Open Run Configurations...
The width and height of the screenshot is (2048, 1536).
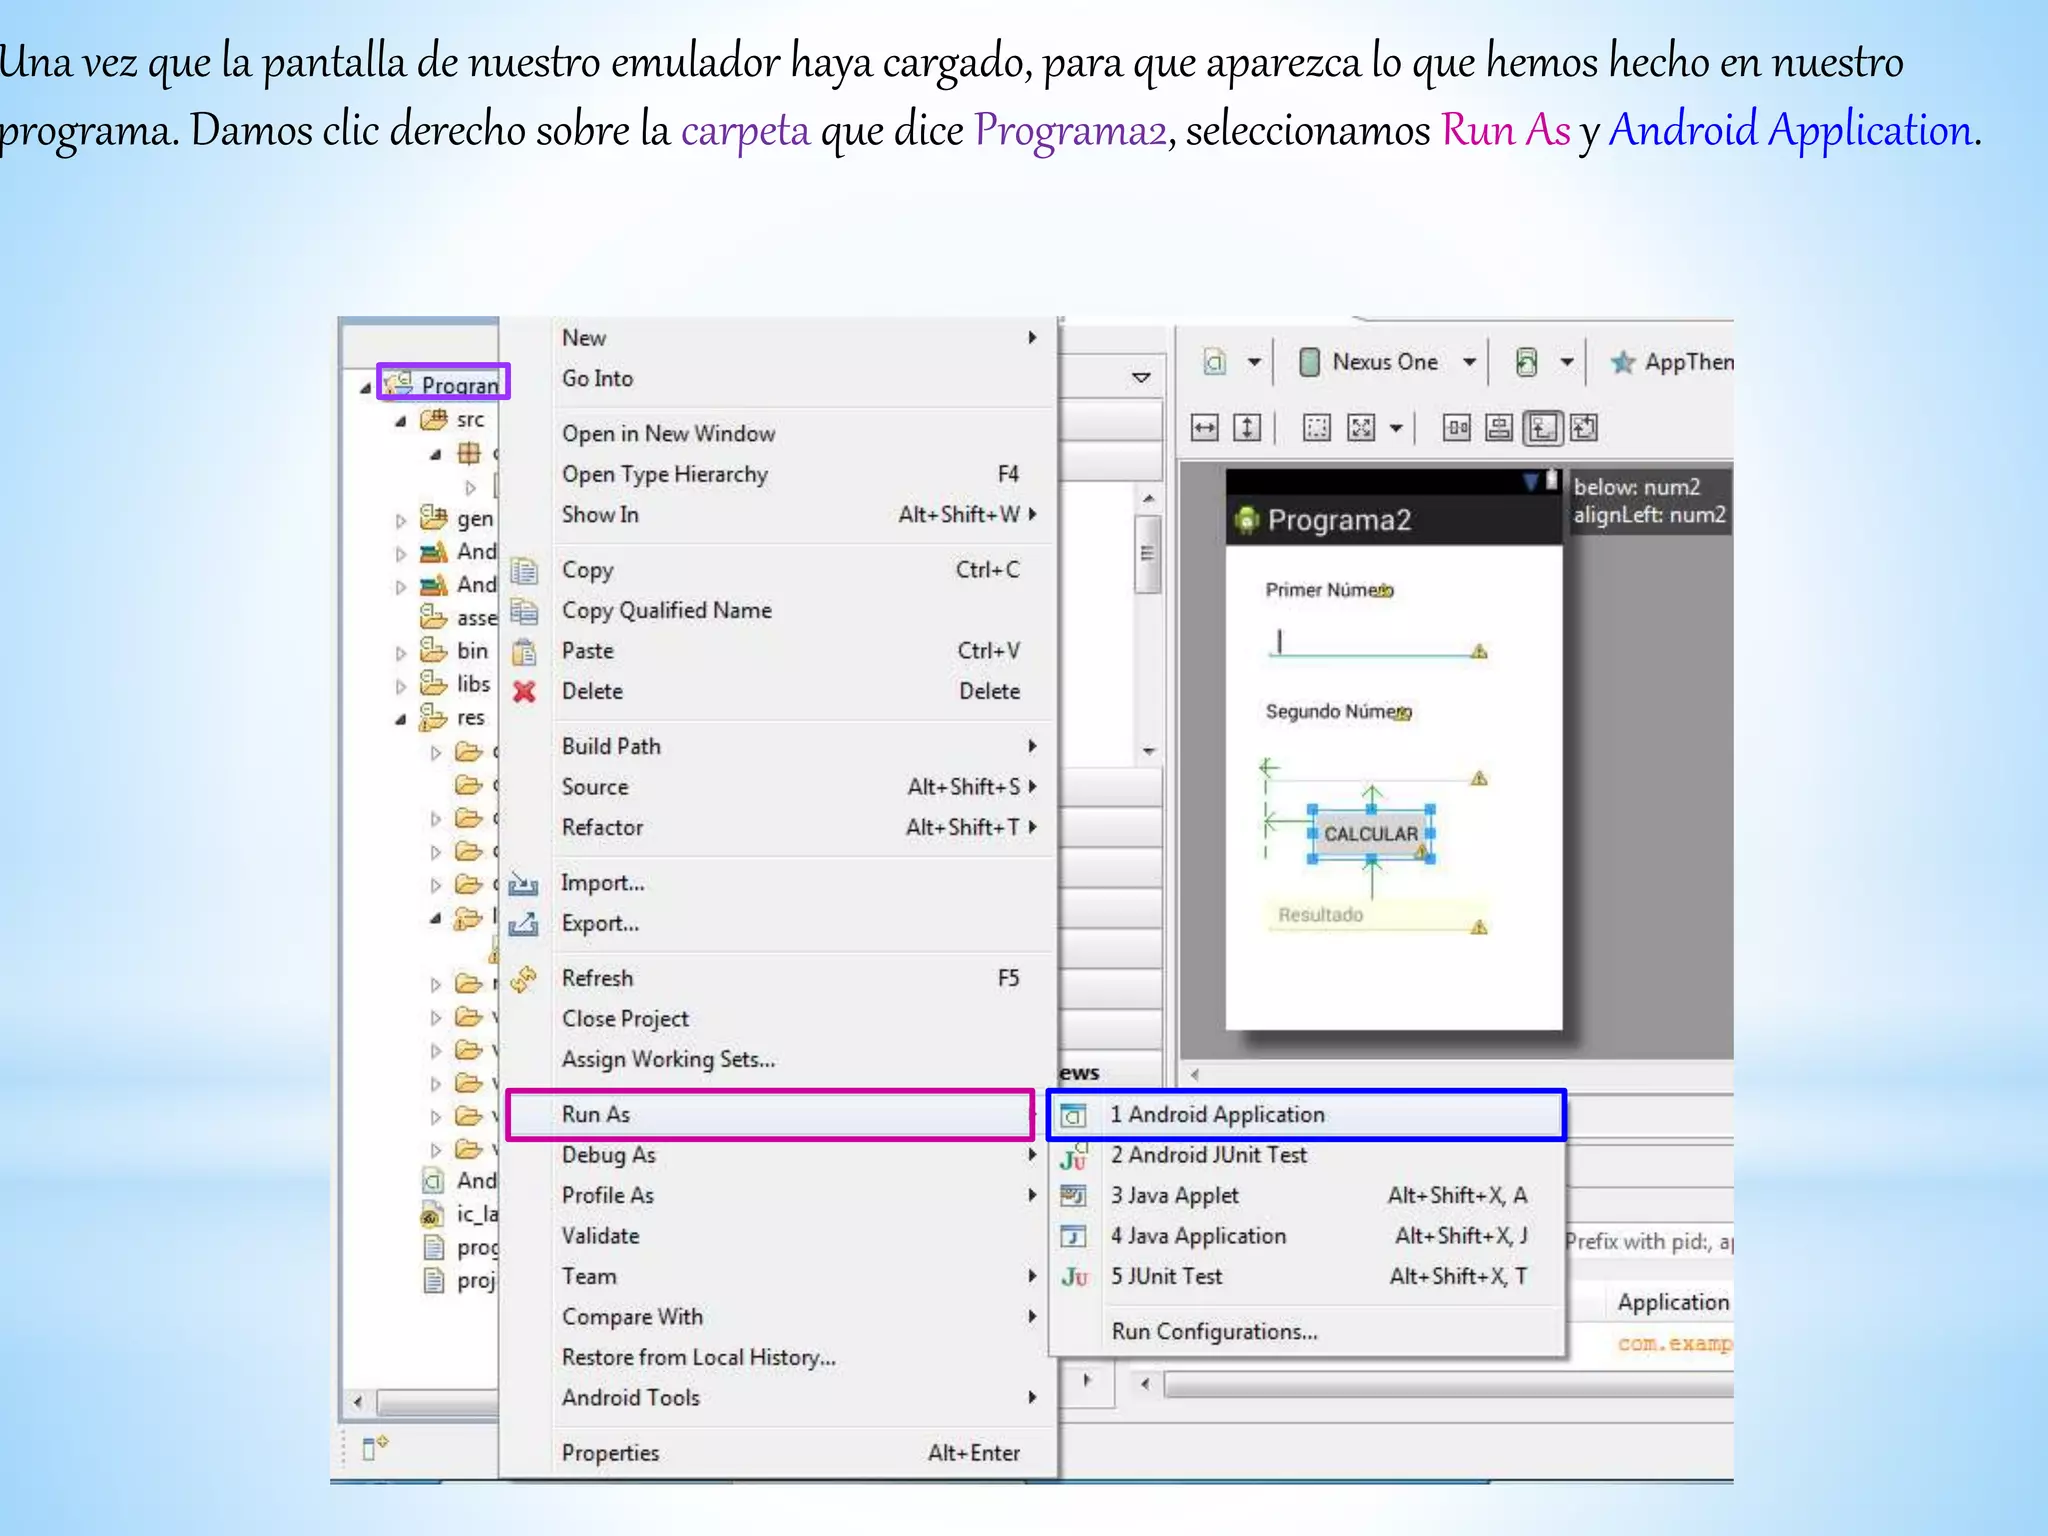pyautogui.click(x=1306, y=1332)
